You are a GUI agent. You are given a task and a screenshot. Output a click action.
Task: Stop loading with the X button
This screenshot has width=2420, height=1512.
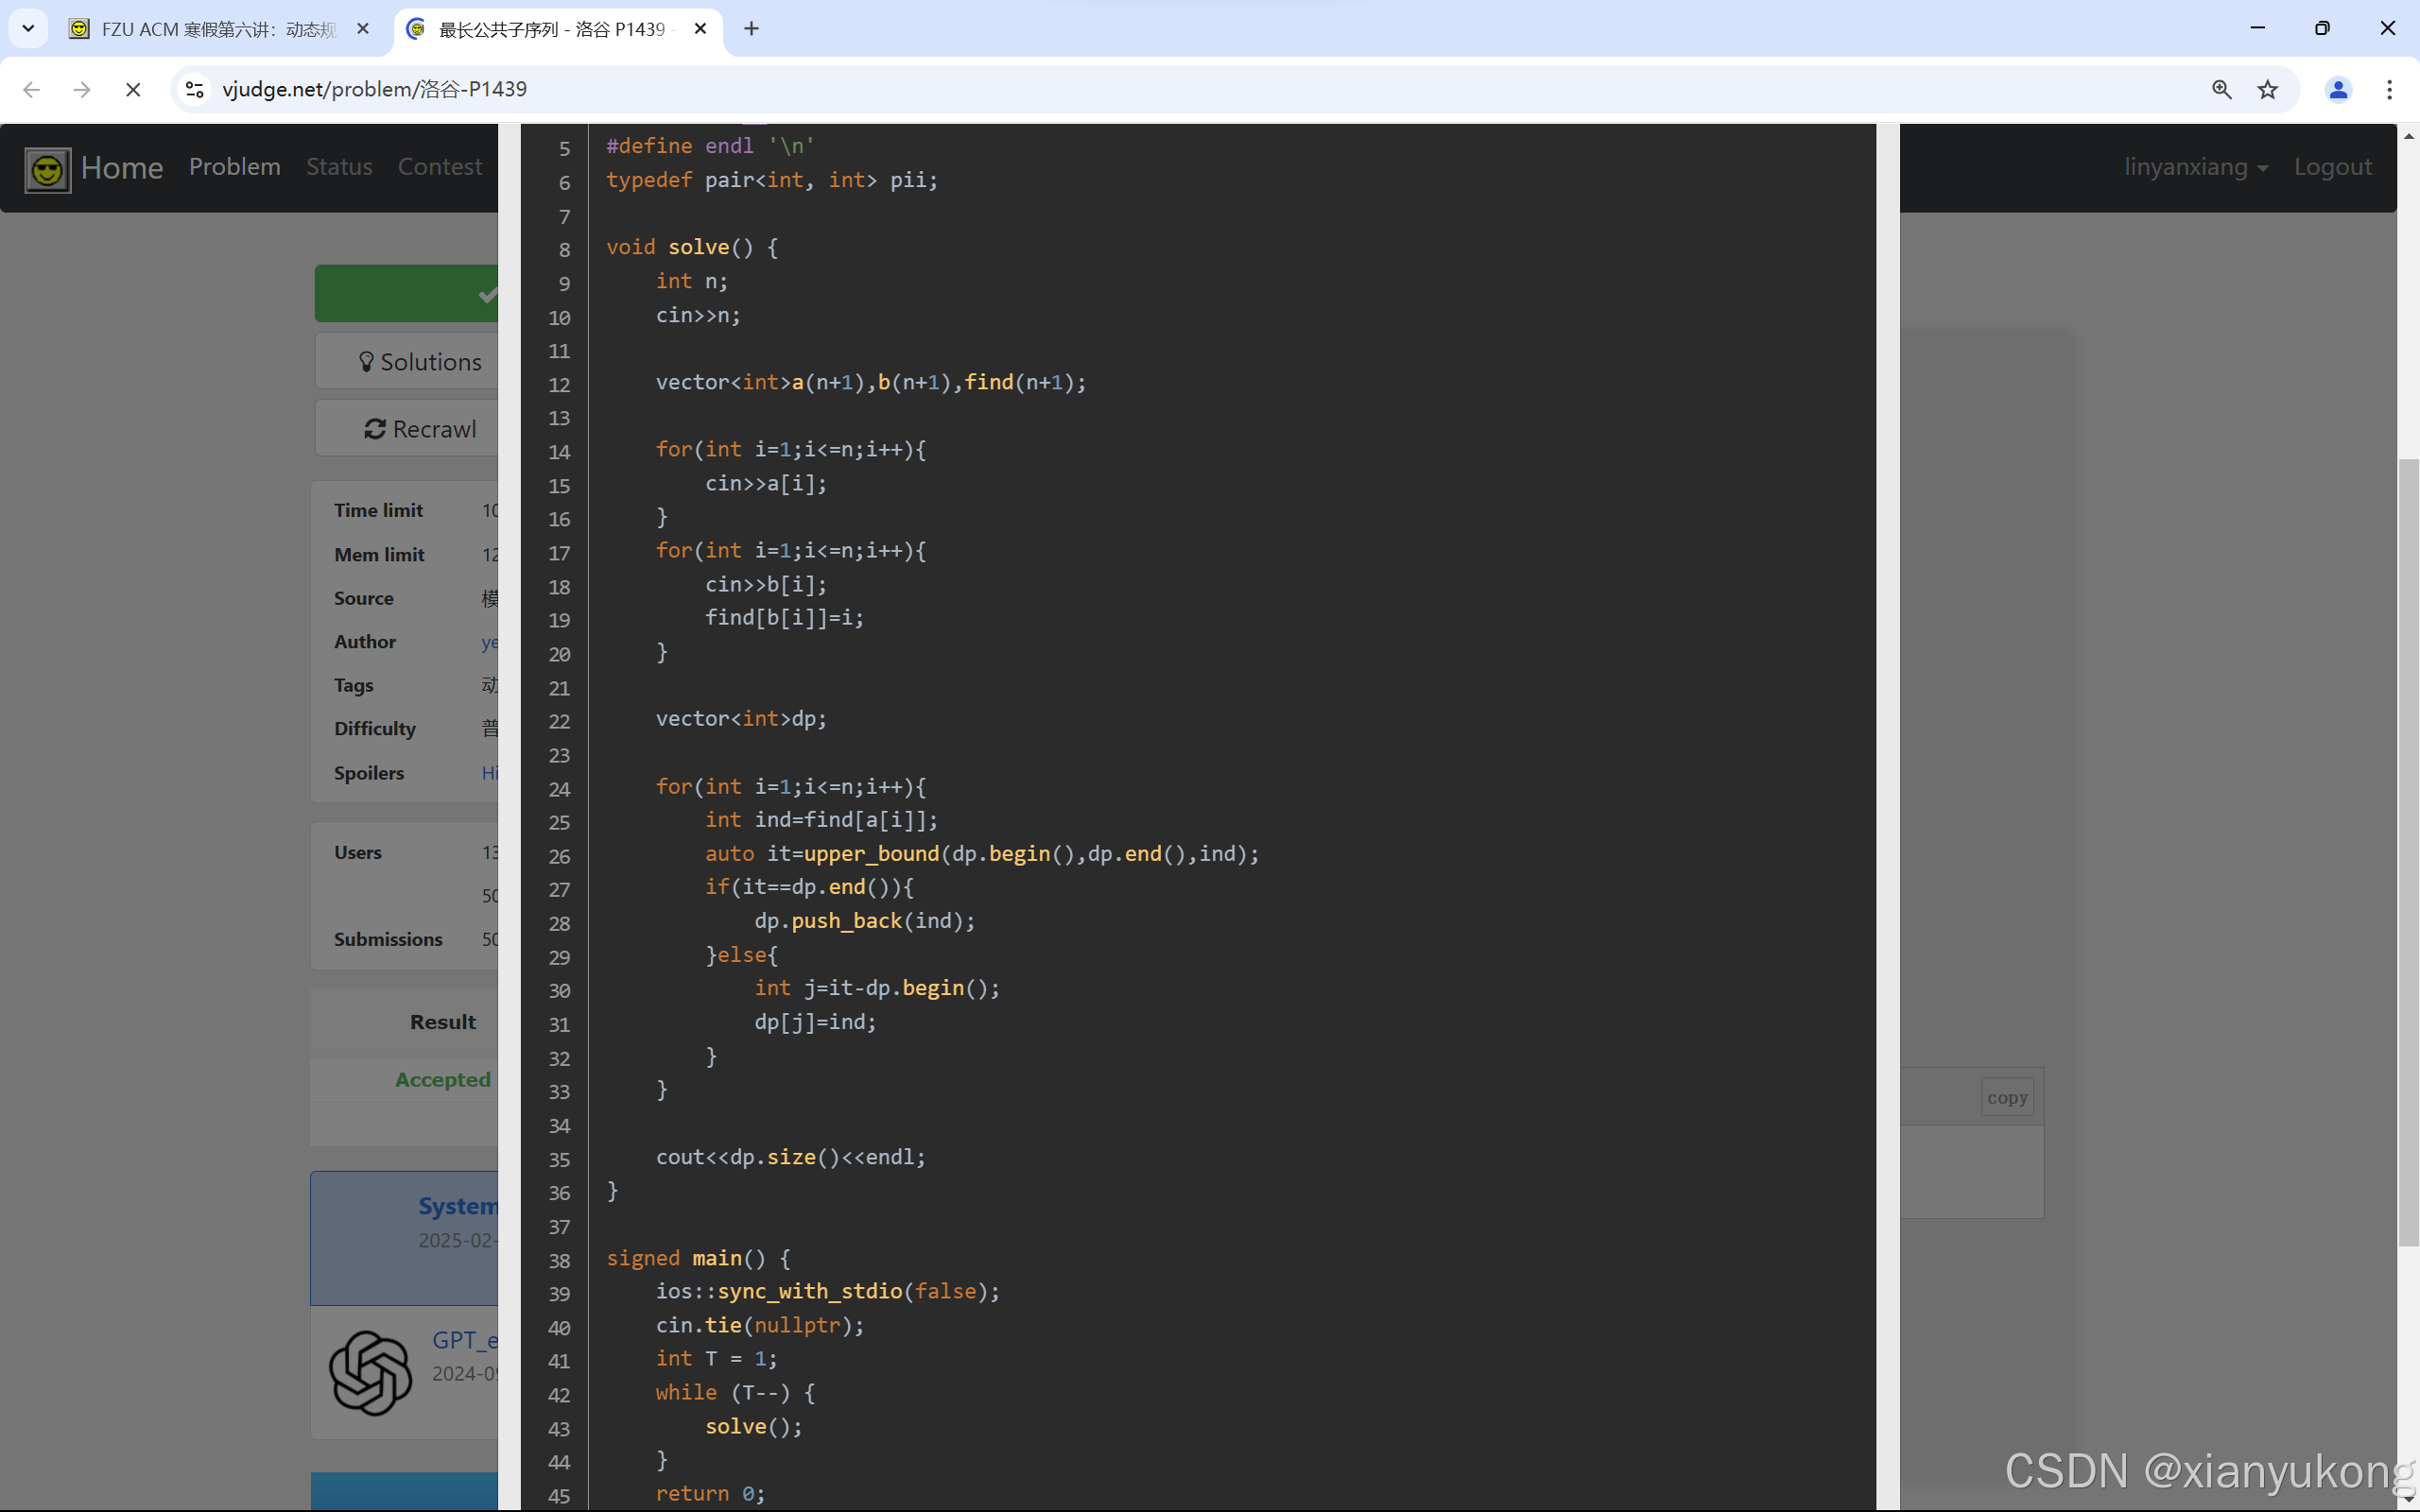[x=132, y=90]
